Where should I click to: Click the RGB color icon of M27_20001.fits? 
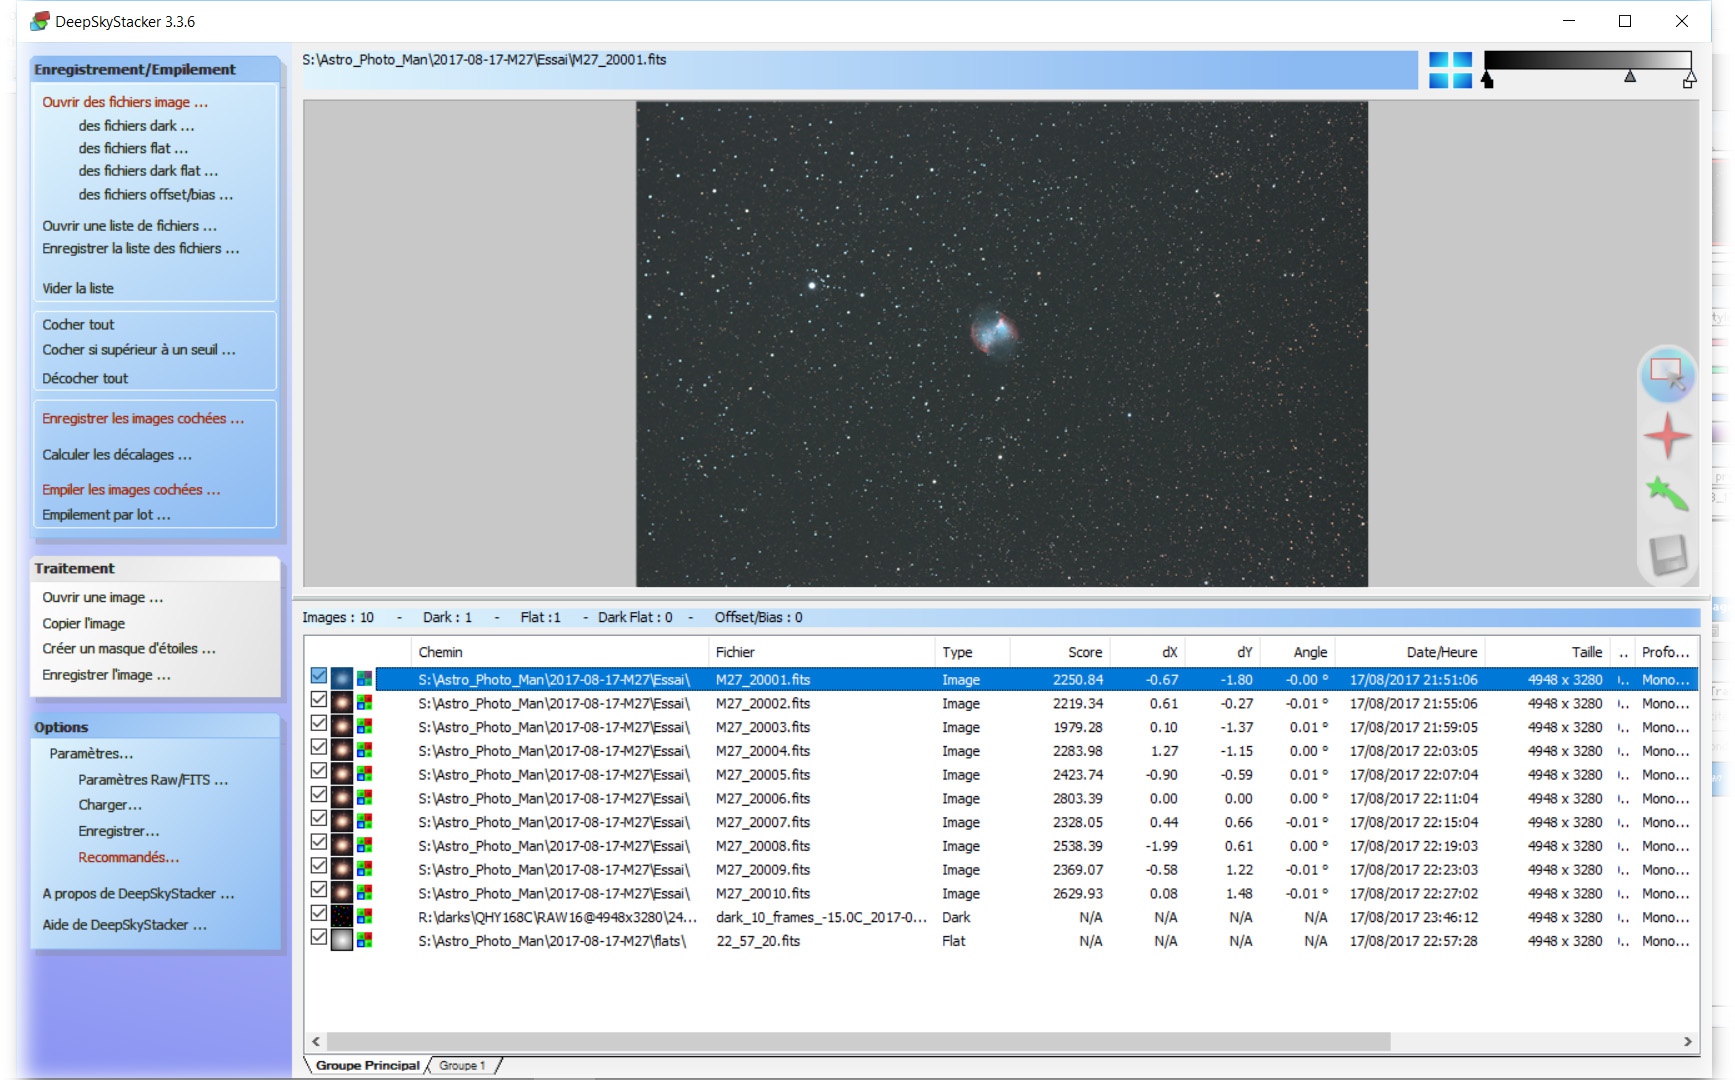pos(365,679)
